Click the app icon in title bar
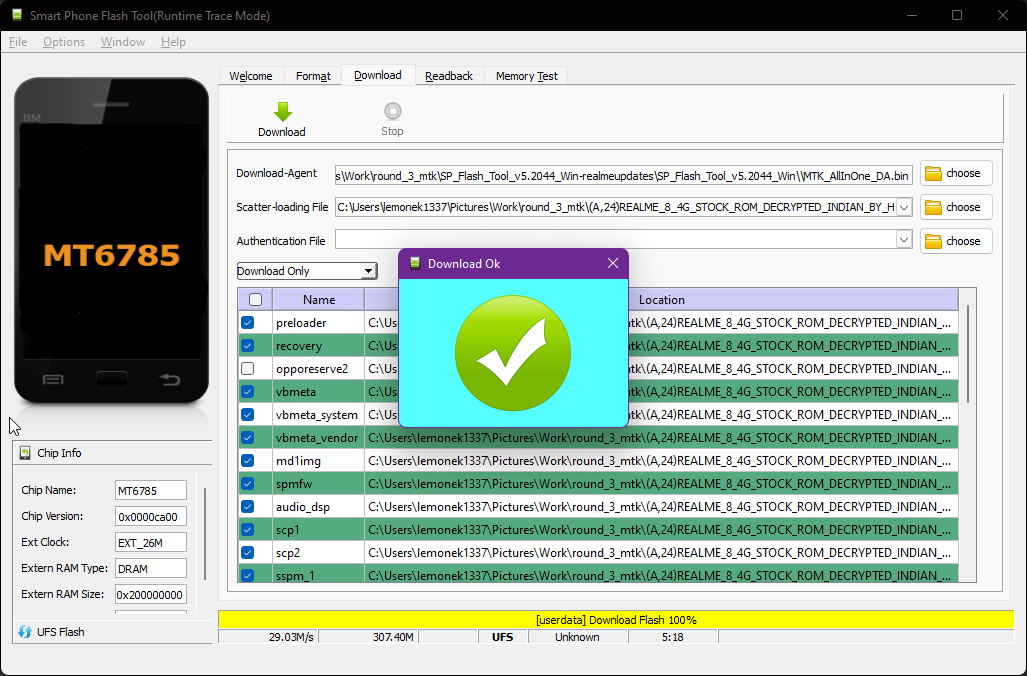 pyautogui.click(x=17, y=15)
